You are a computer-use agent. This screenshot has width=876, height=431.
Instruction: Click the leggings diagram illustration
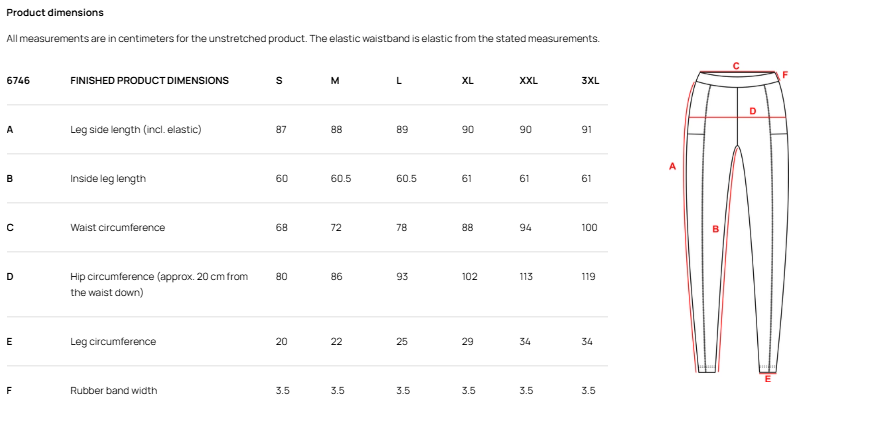(x=735, y=220)
